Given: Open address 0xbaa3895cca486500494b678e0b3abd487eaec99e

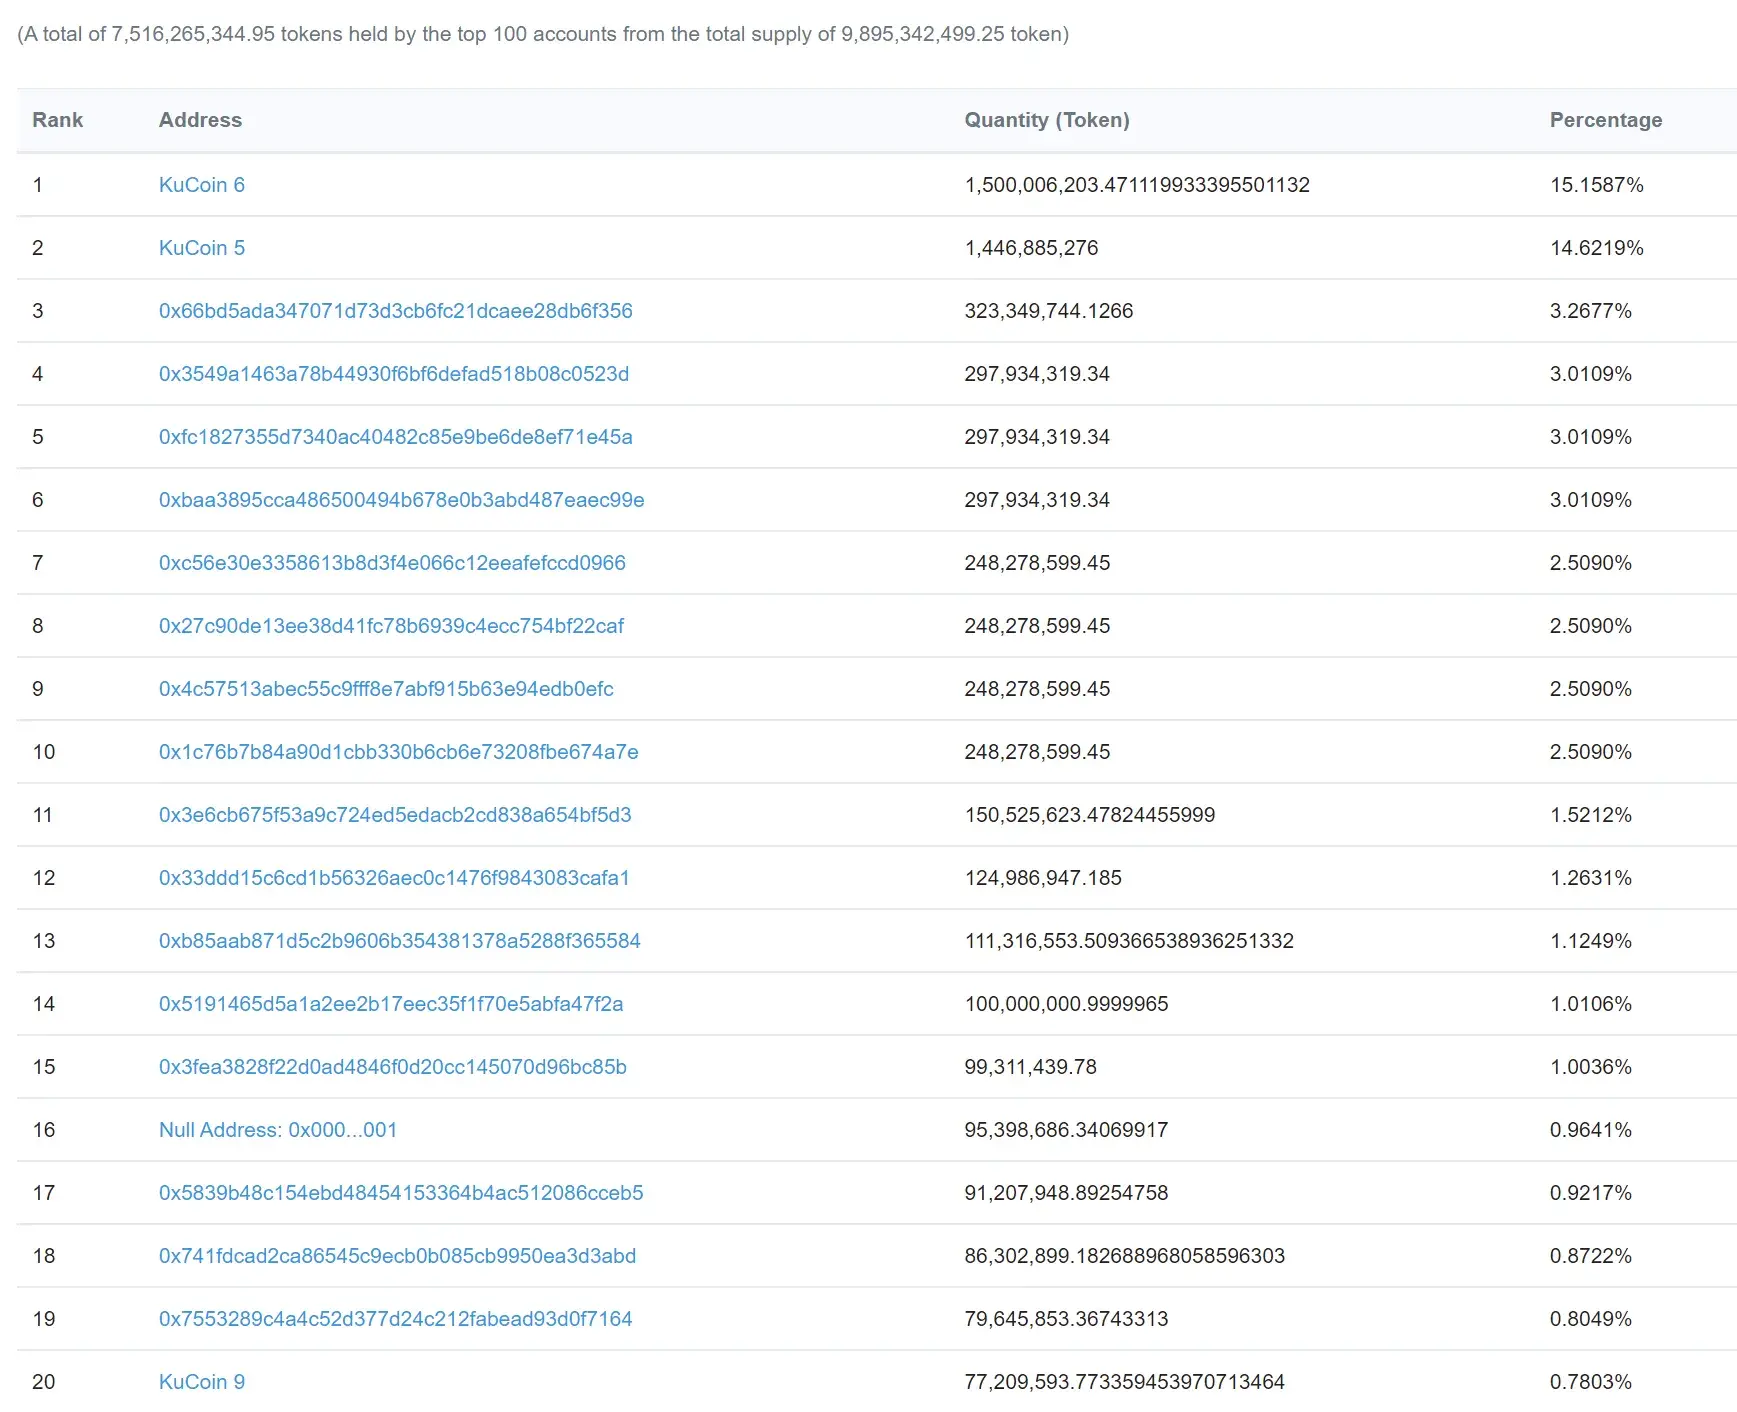Looking at the screenshot, I should pos(401,500).
